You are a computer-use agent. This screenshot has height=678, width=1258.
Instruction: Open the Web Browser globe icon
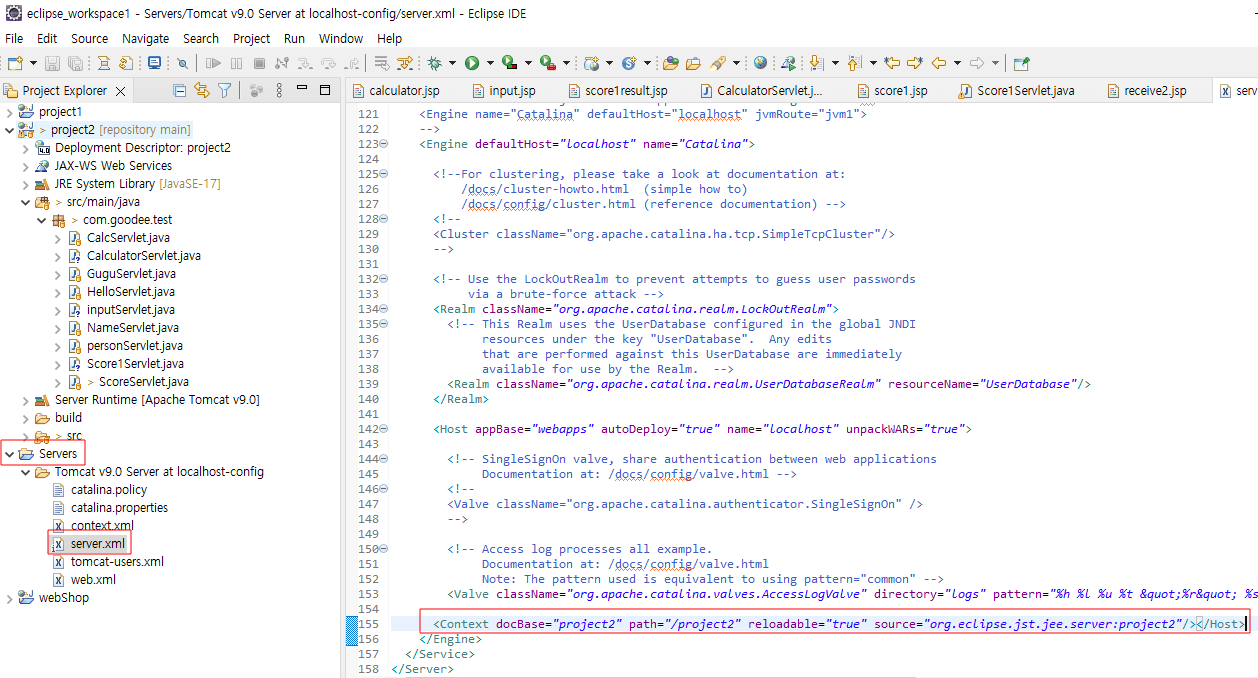tap(760, 63)
